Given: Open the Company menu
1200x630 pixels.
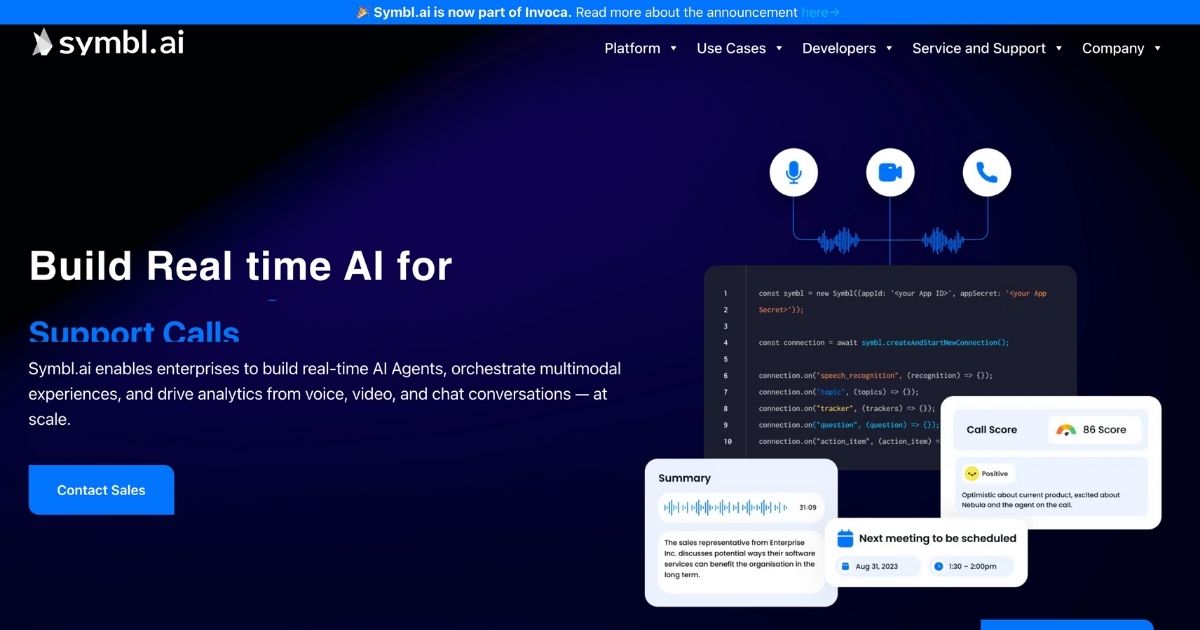Looking at the screenshot, I should (1113, 48).
